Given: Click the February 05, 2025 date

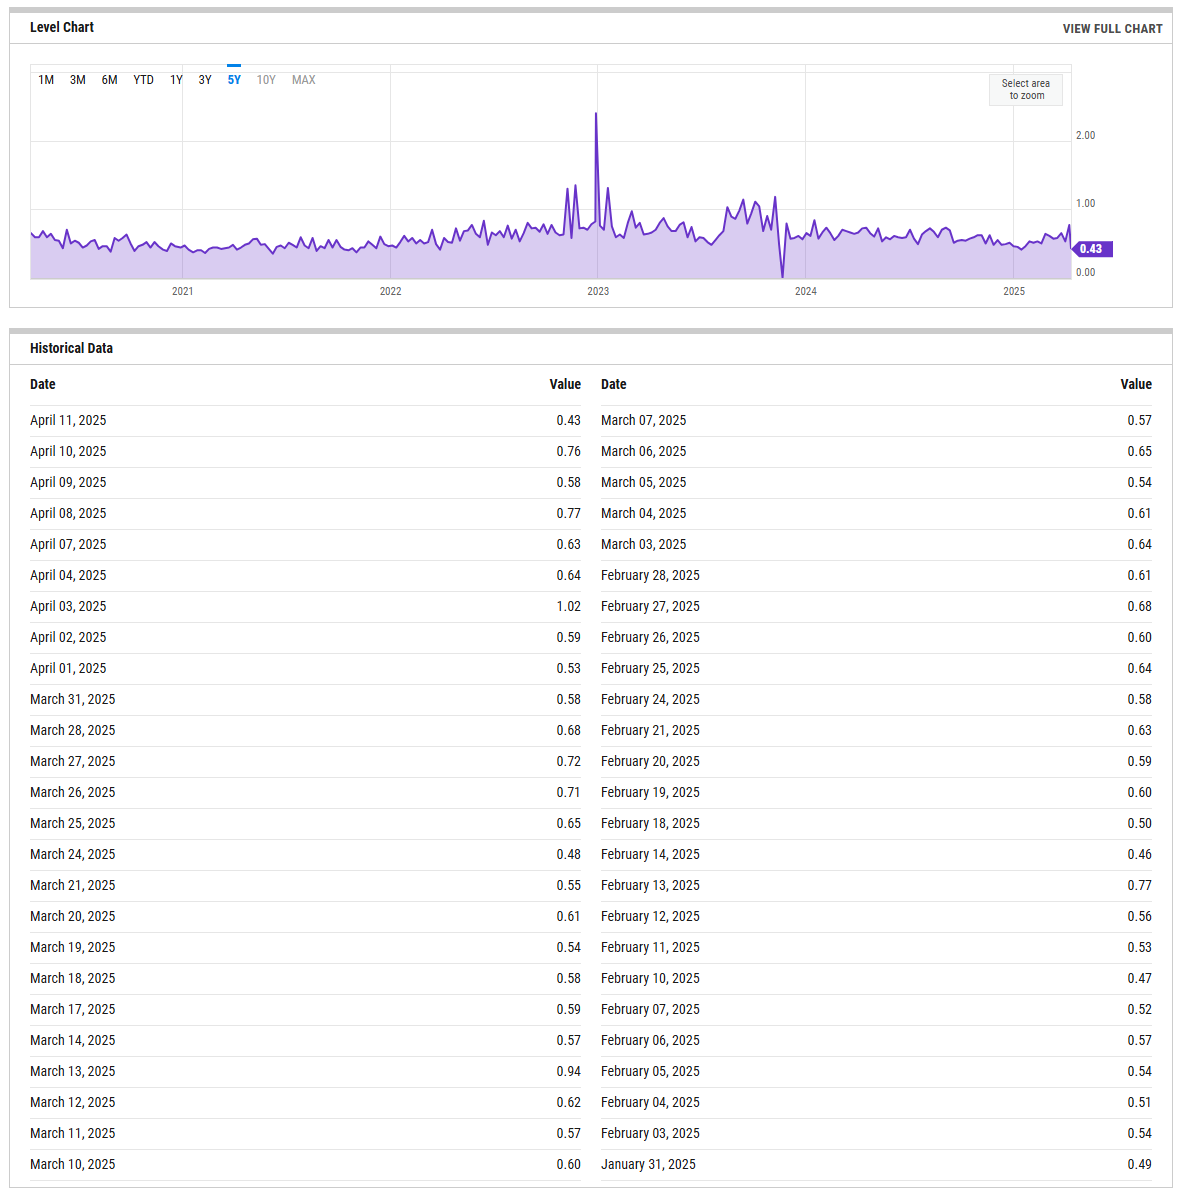Looking at the screenshot, I should [650, 1071].
